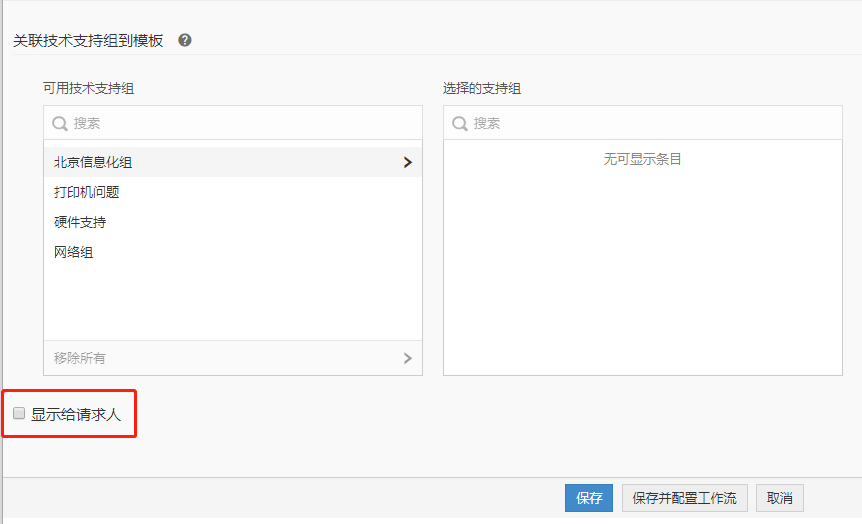Focus the 可用技术支持组 search field
Viewport: 862px width, 524px height.
click(x=240, y=123)
